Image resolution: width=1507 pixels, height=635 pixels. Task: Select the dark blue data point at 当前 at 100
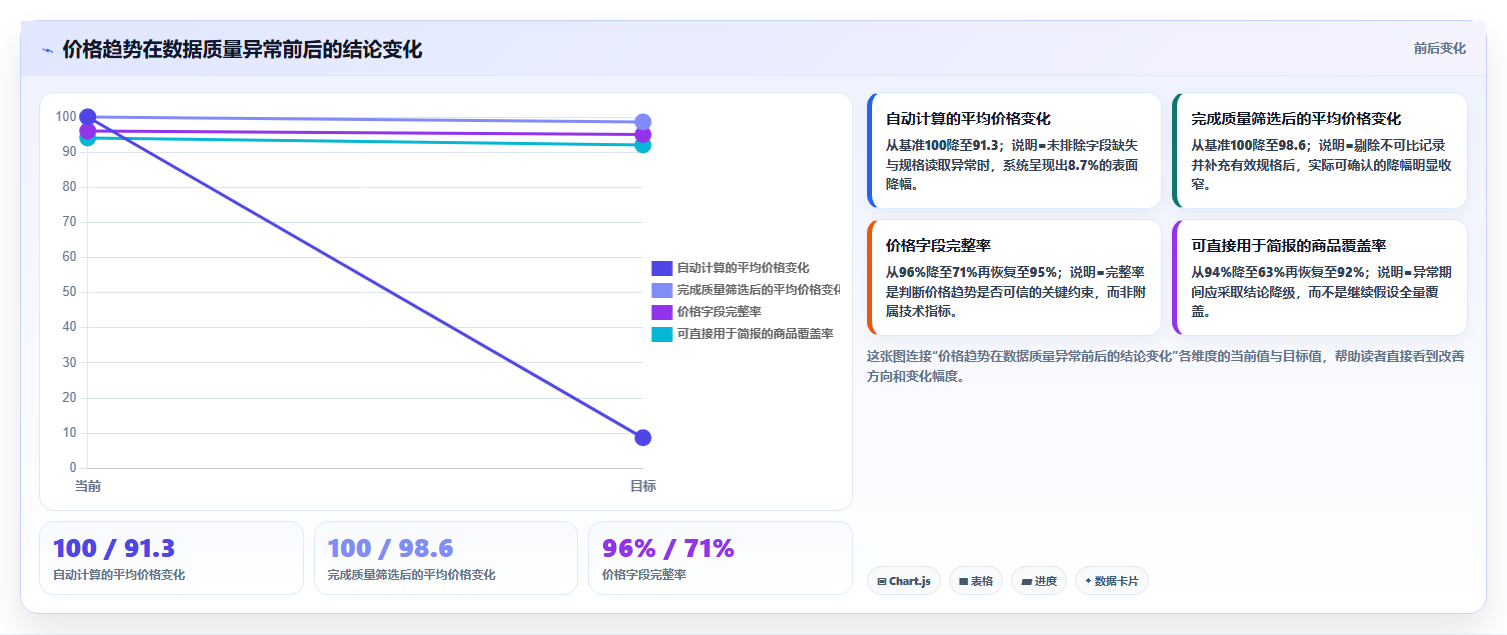(x=88, y=117)
